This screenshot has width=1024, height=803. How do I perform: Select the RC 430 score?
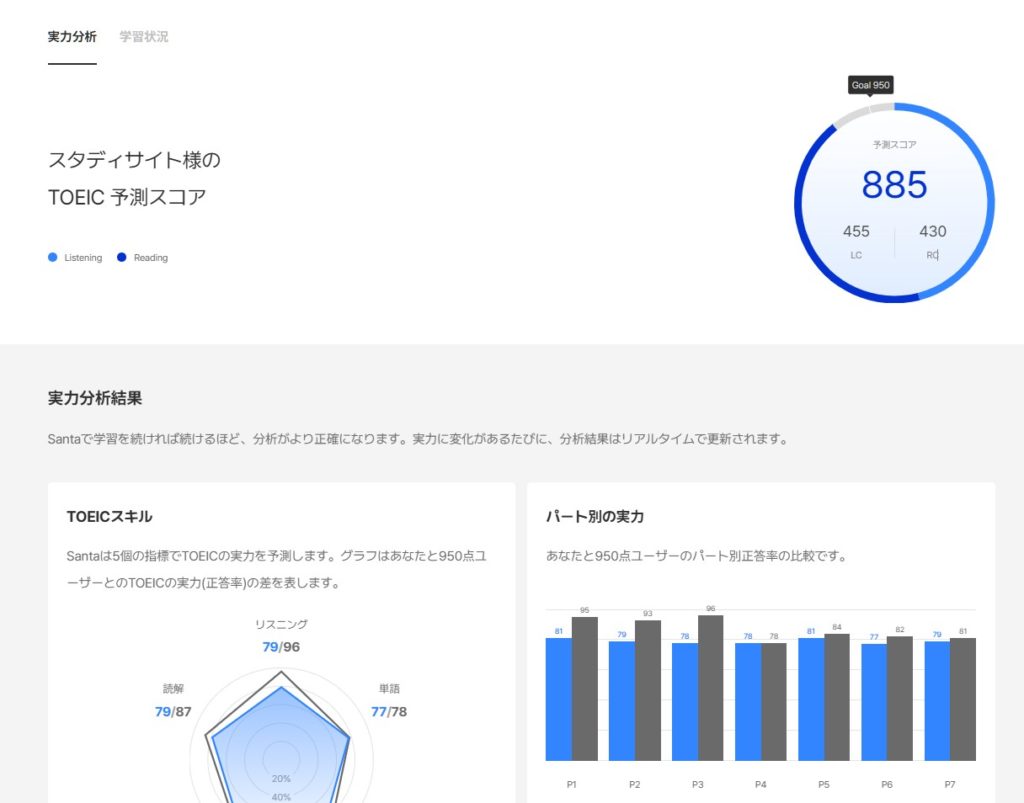pos(933,231)
